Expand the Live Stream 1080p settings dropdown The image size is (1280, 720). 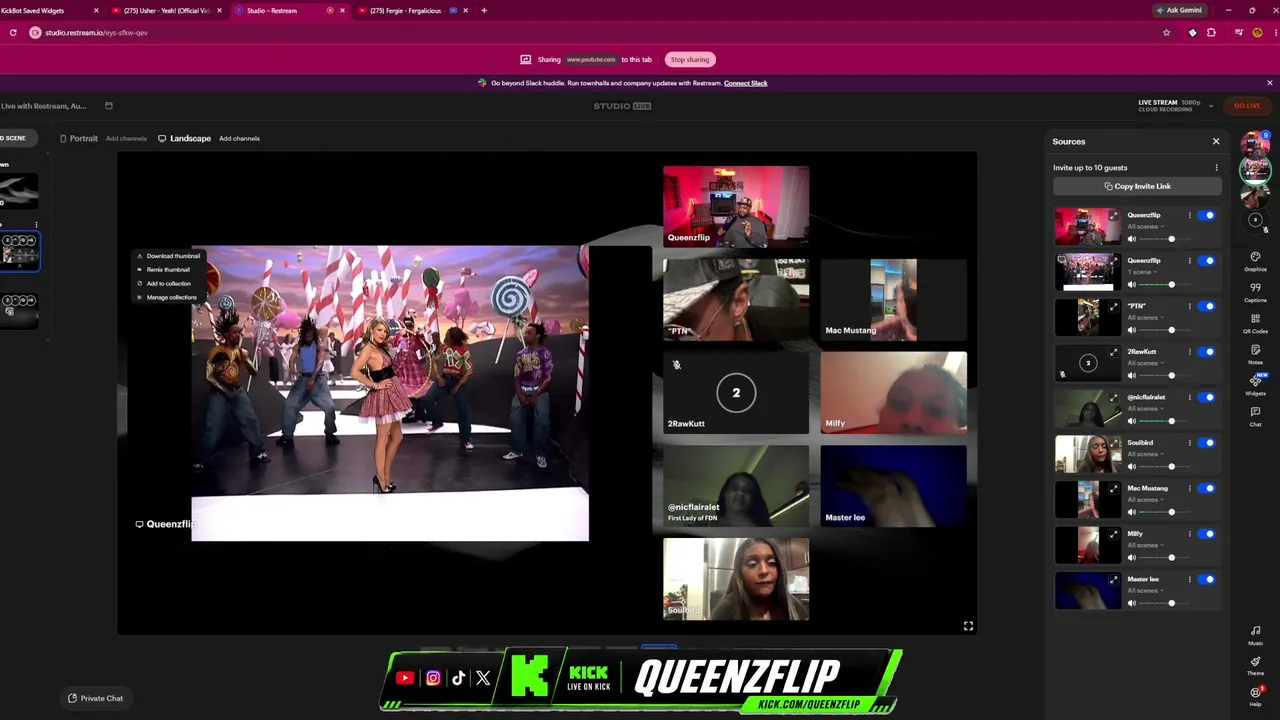[1211, 106]
